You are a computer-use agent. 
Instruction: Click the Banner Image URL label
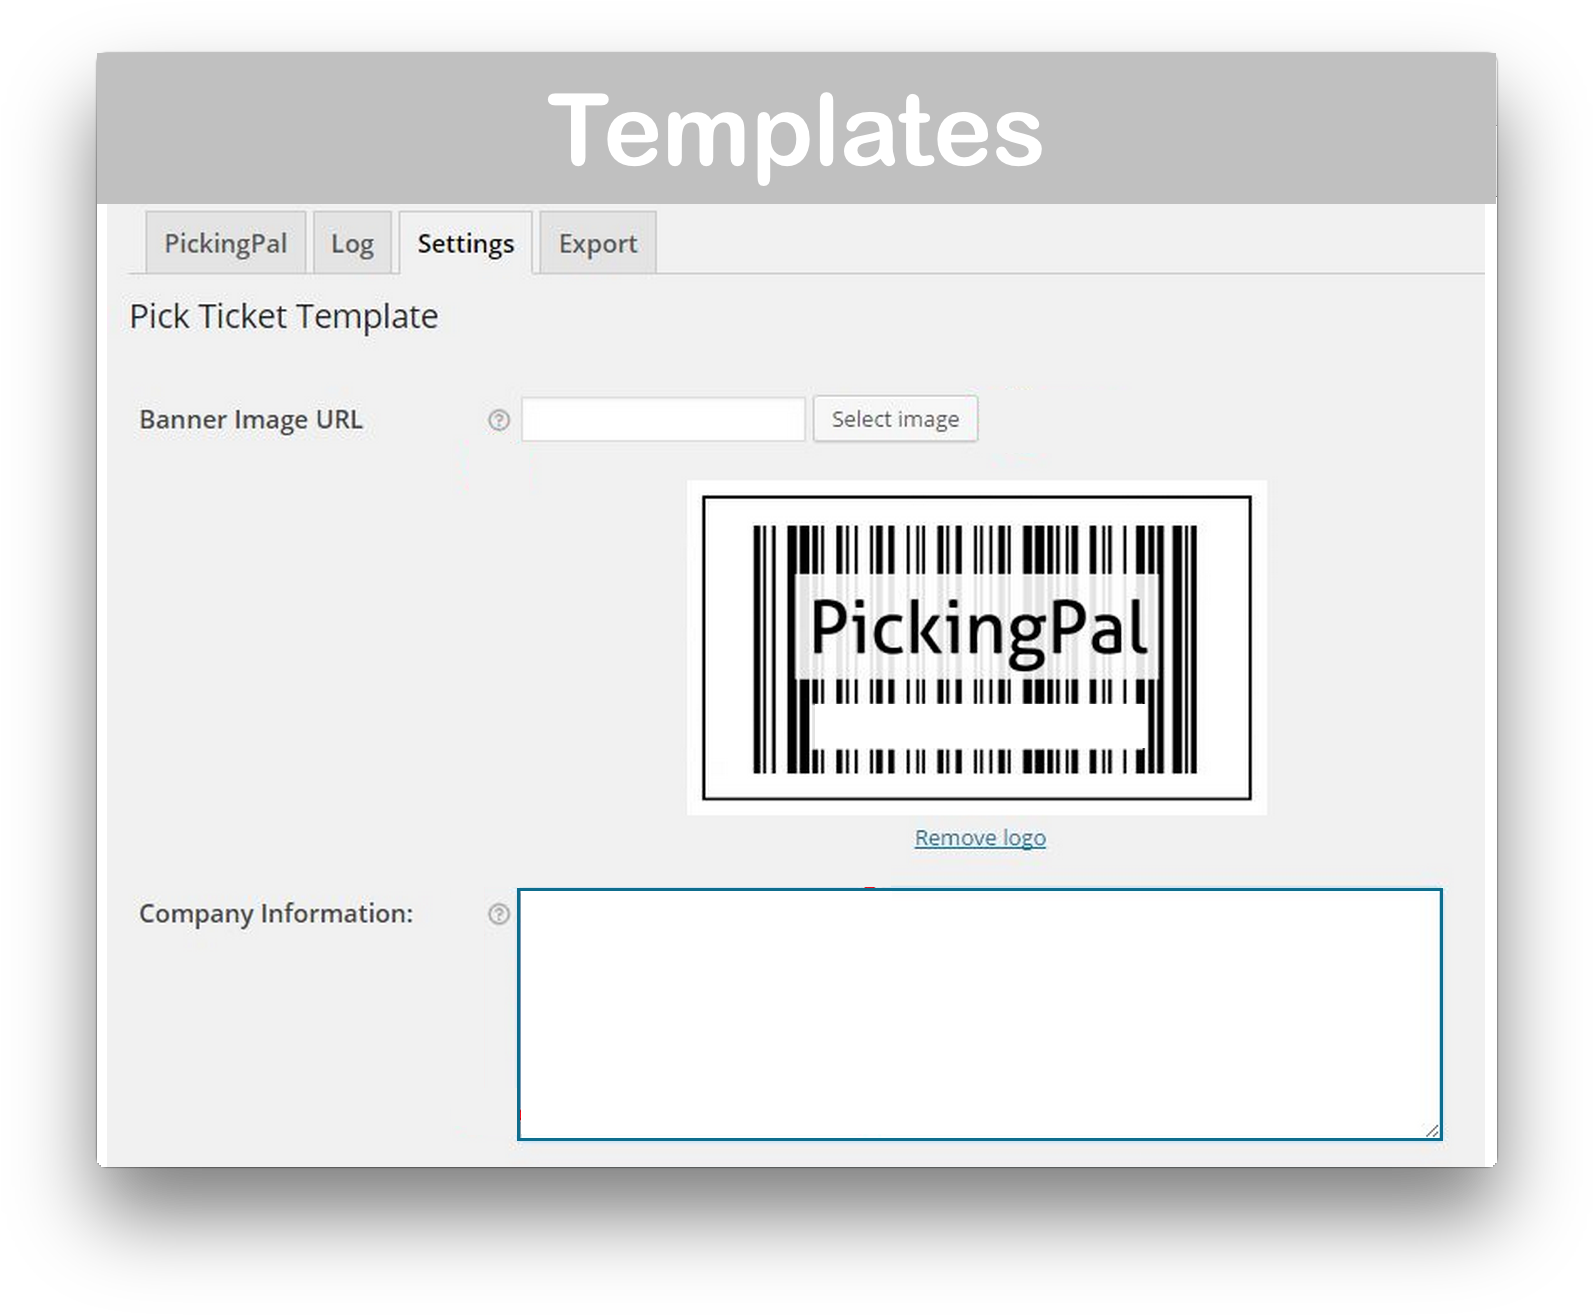(251, 420)
